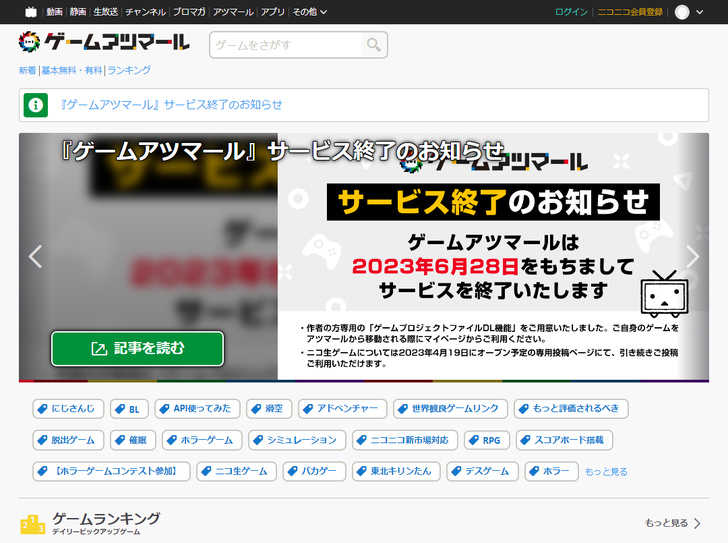Click the ログイン link

(x=572, y=12)
